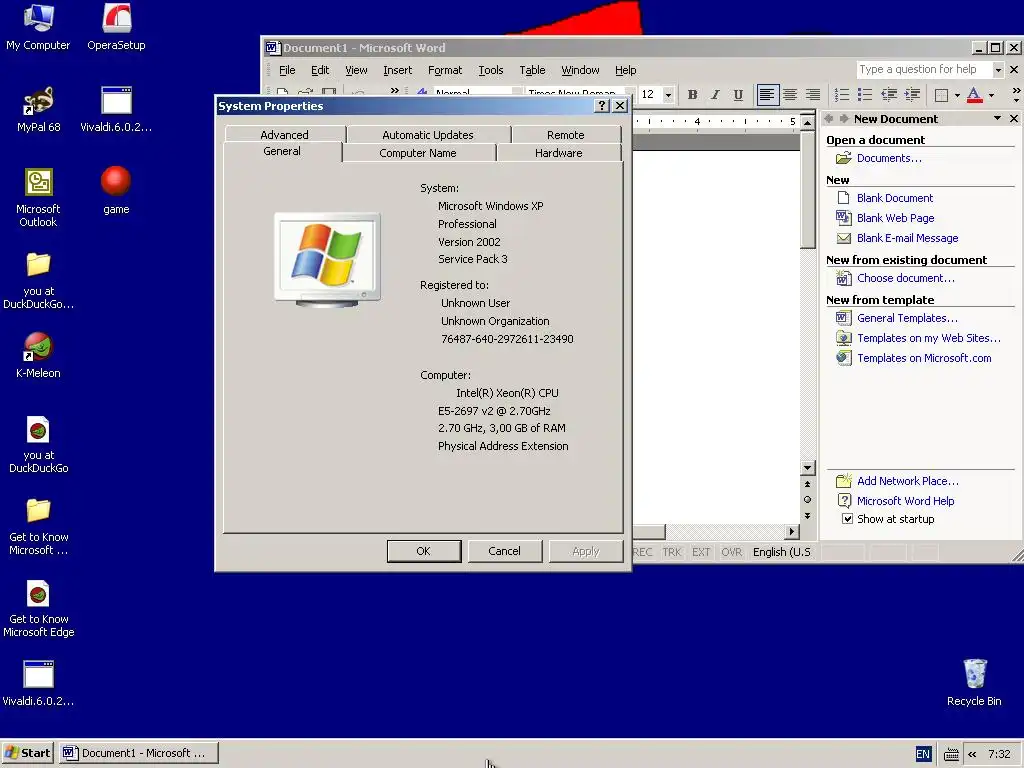Switch to the Hardware tab
1024x768 pixels.
[558, 152]
